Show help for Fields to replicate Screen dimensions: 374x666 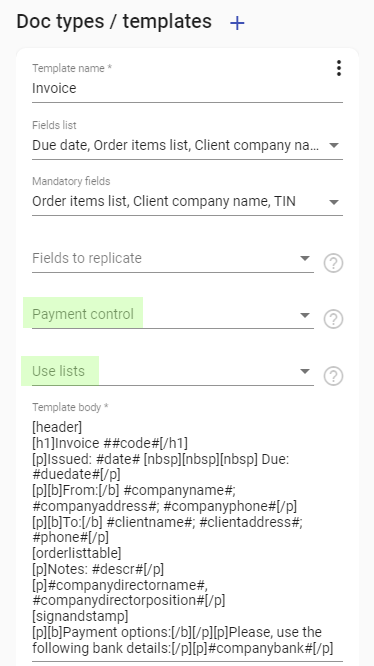pos(333,263)
